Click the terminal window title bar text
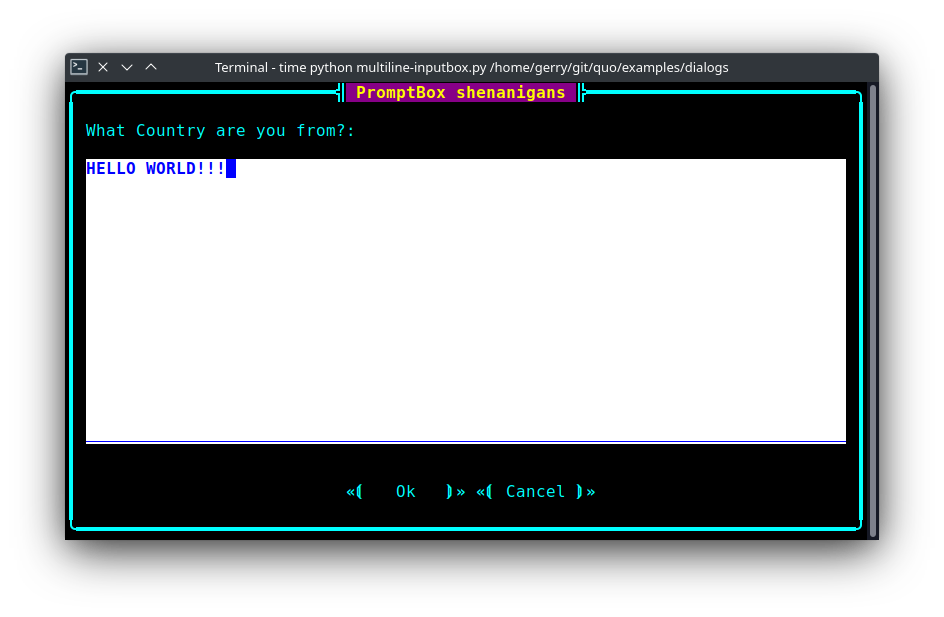The width and height of the screenshot is (944, 617). click(x=471, y=67)
